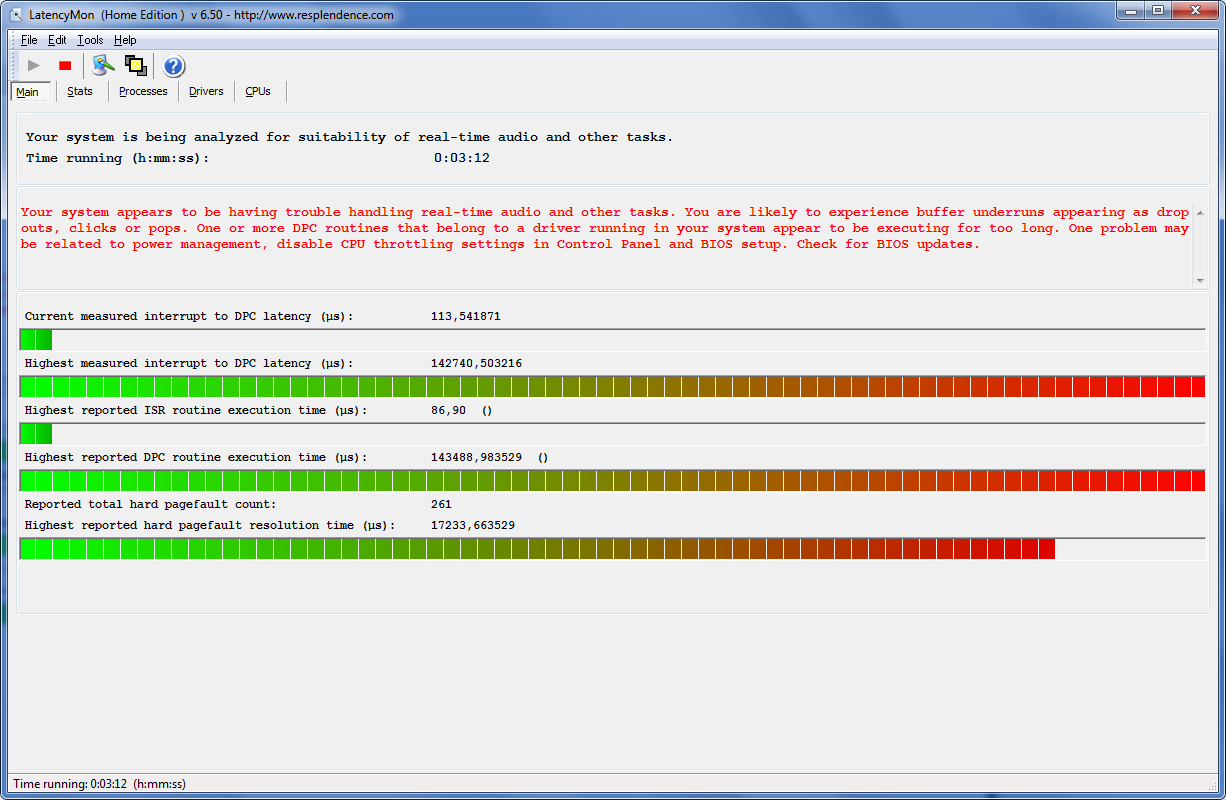Image resolution: width=1226 pixels, height=800 pixels.
Task: Click the 'Reported total hard pagefault count' label
Action: click(150, 504)
